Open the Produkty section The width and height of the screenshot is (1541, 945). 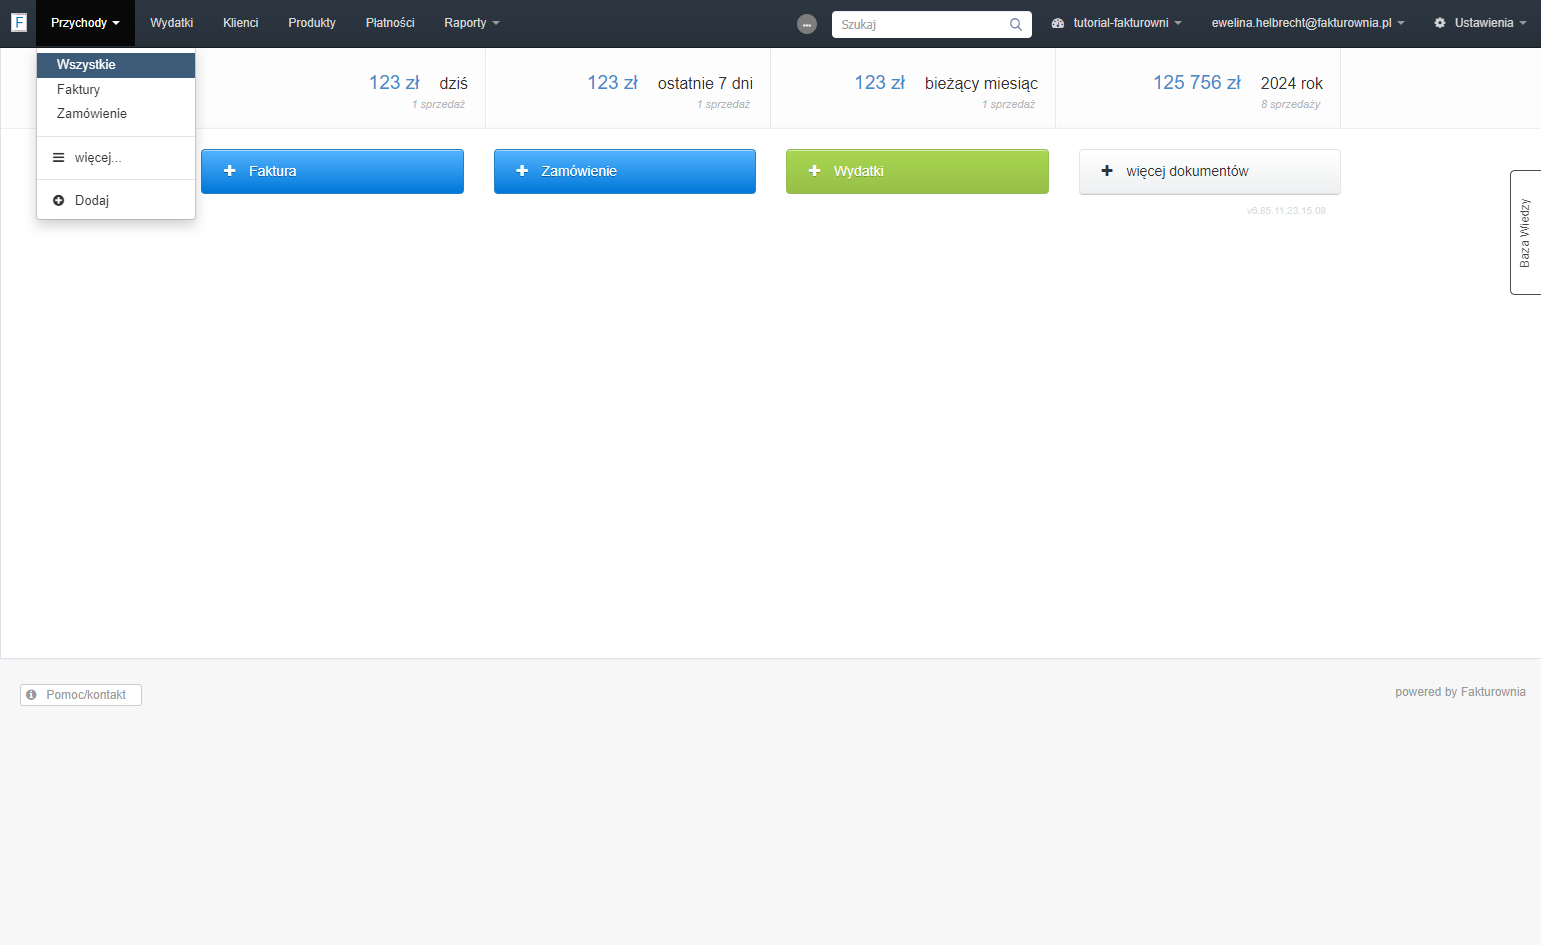(312, 23)
